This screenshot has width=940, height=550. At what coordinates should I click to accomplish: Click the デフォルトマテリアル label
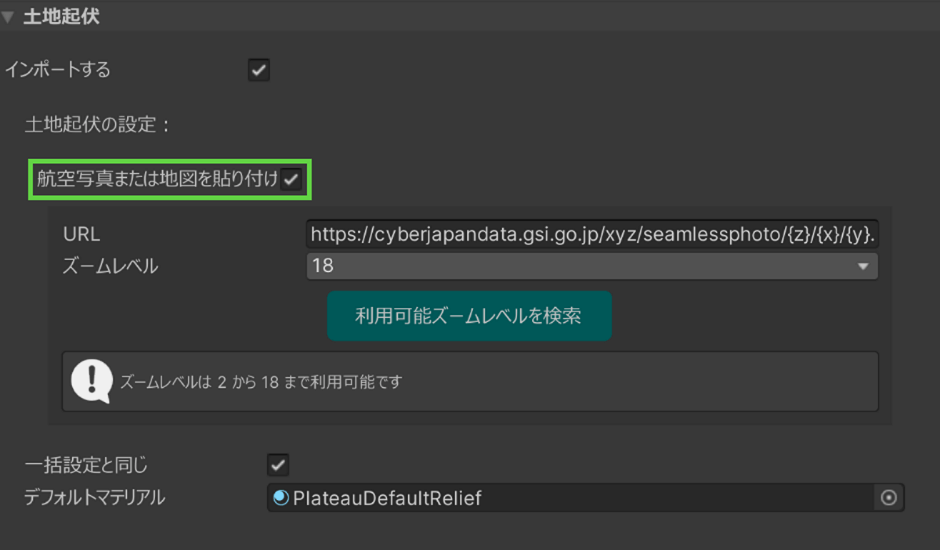94,497
